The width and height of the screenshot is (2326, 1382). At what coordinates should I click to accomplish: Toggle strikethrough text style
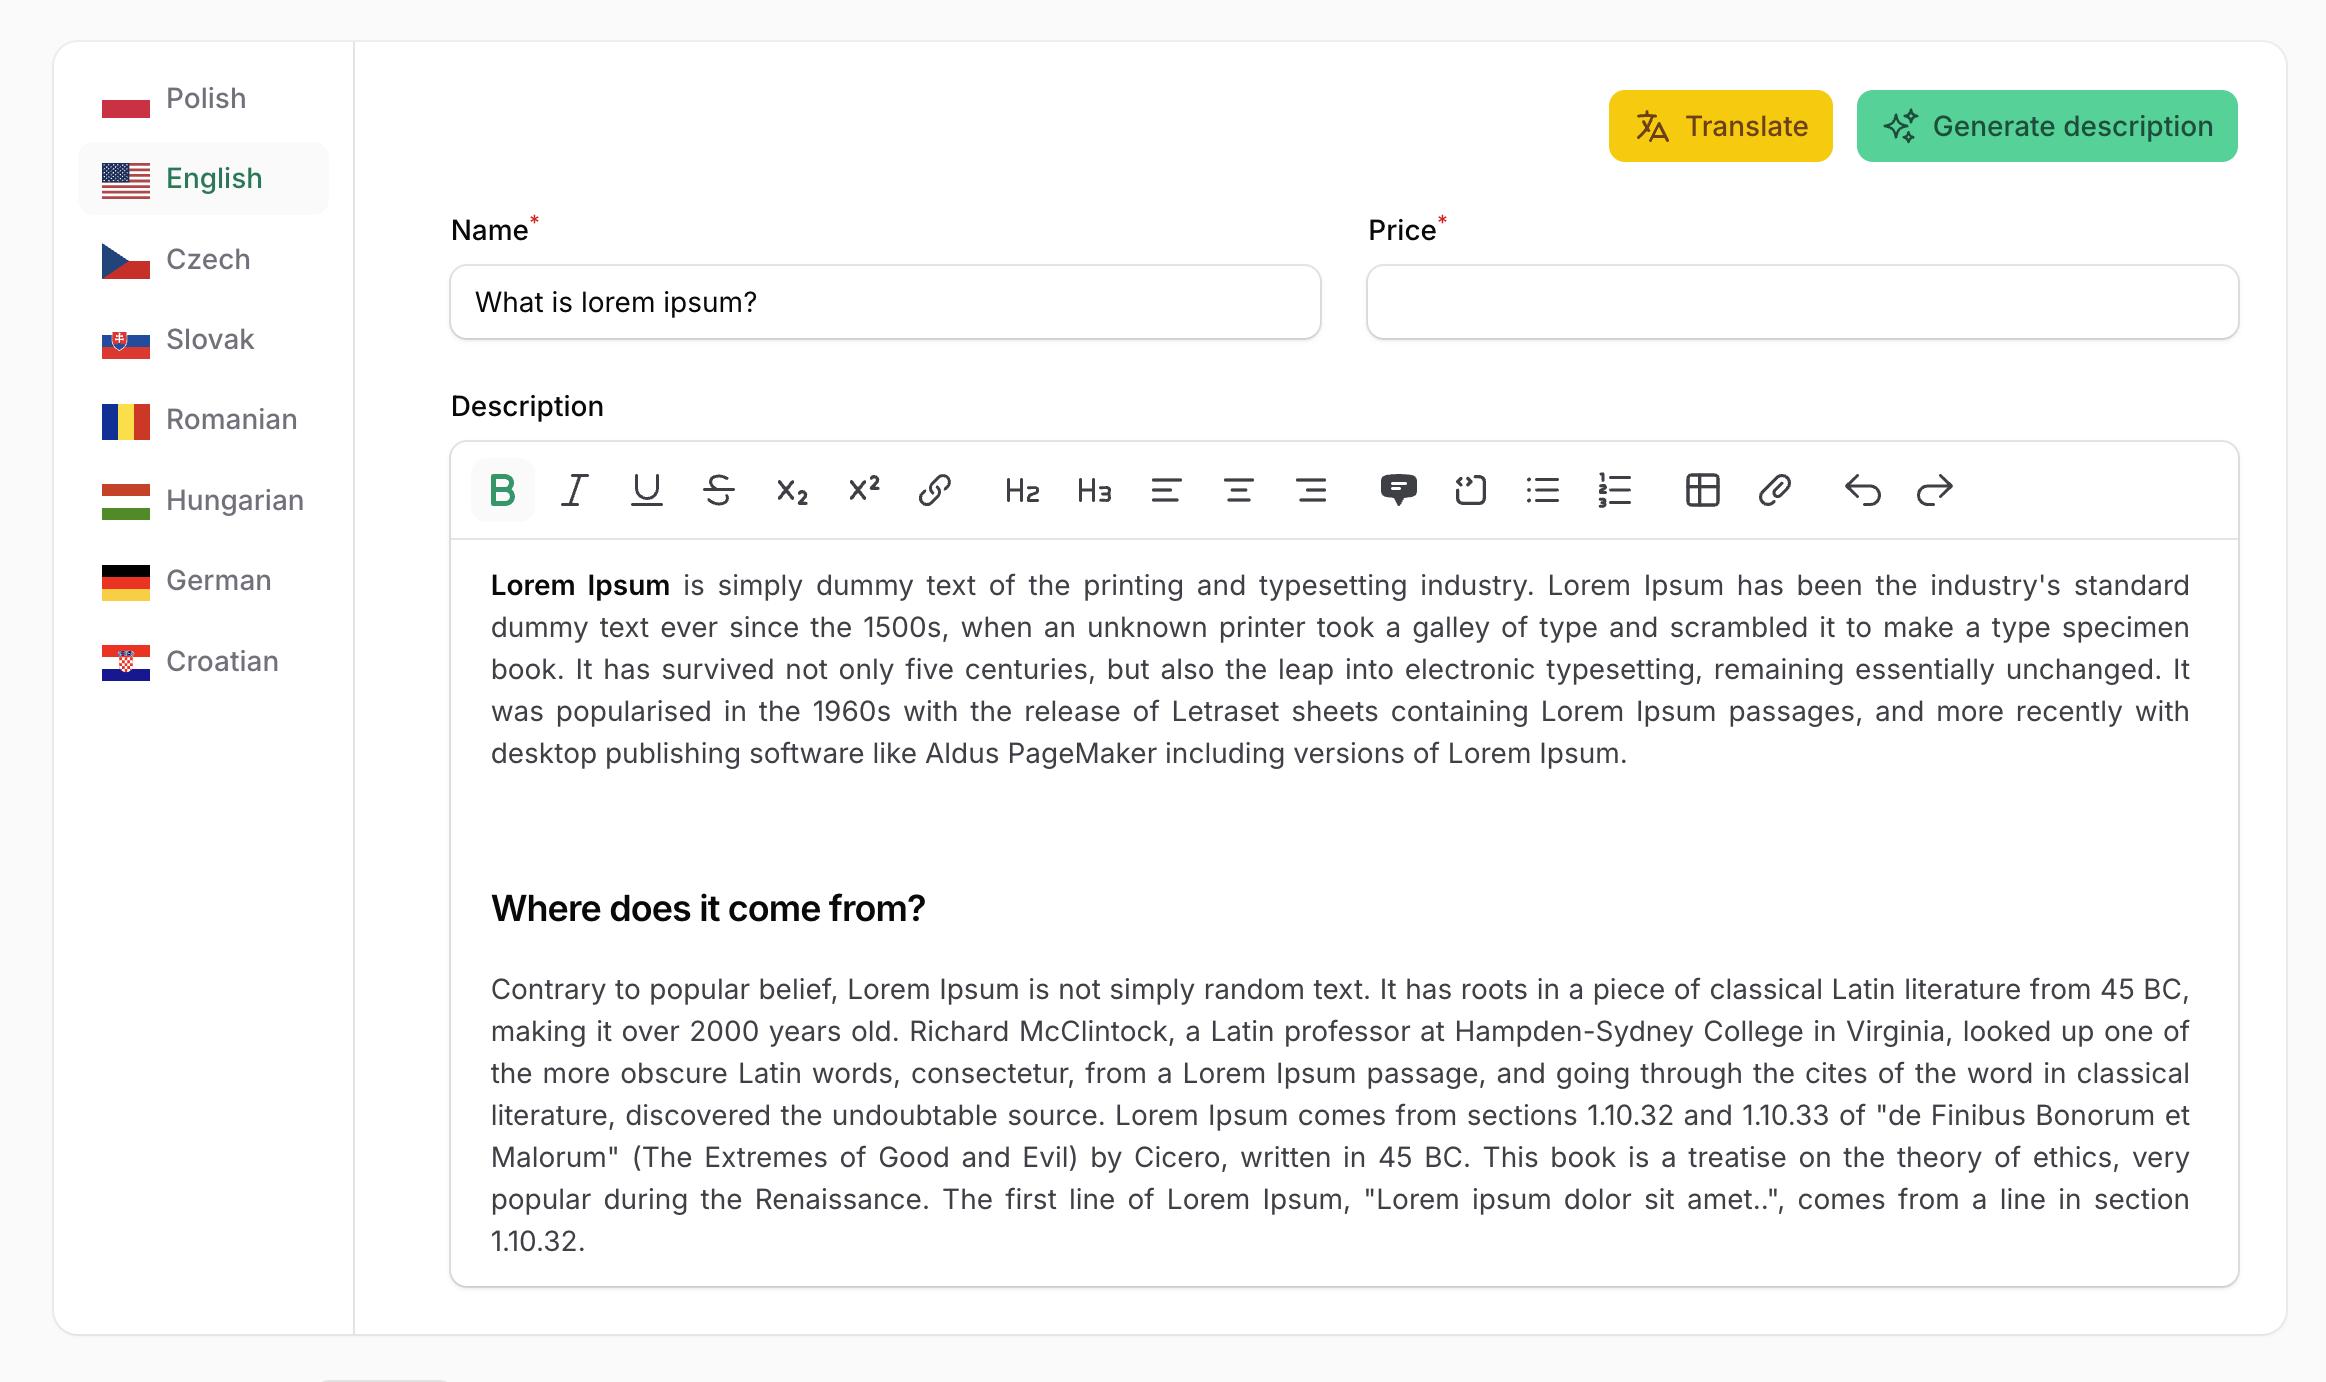tap(718, 490)
